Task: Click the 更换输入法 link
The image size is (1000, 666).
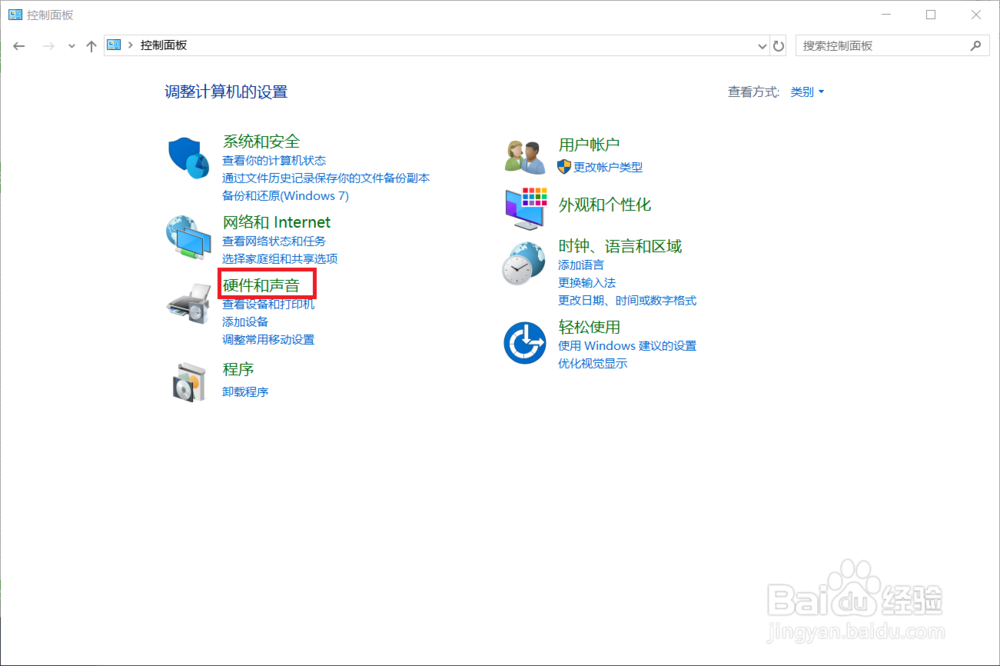Action: coord(587,283)
